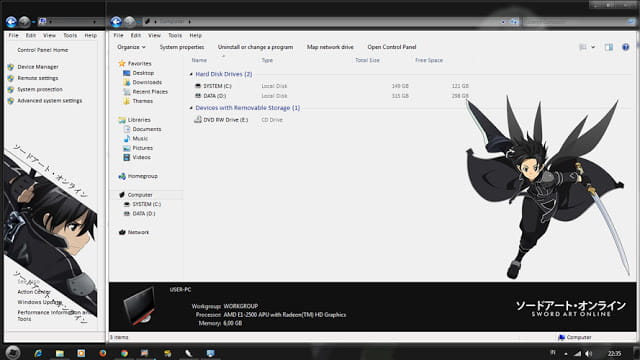Open the volume speaker tray icon
The height and width of the screenshot is (360, 640).
[588, 353]
